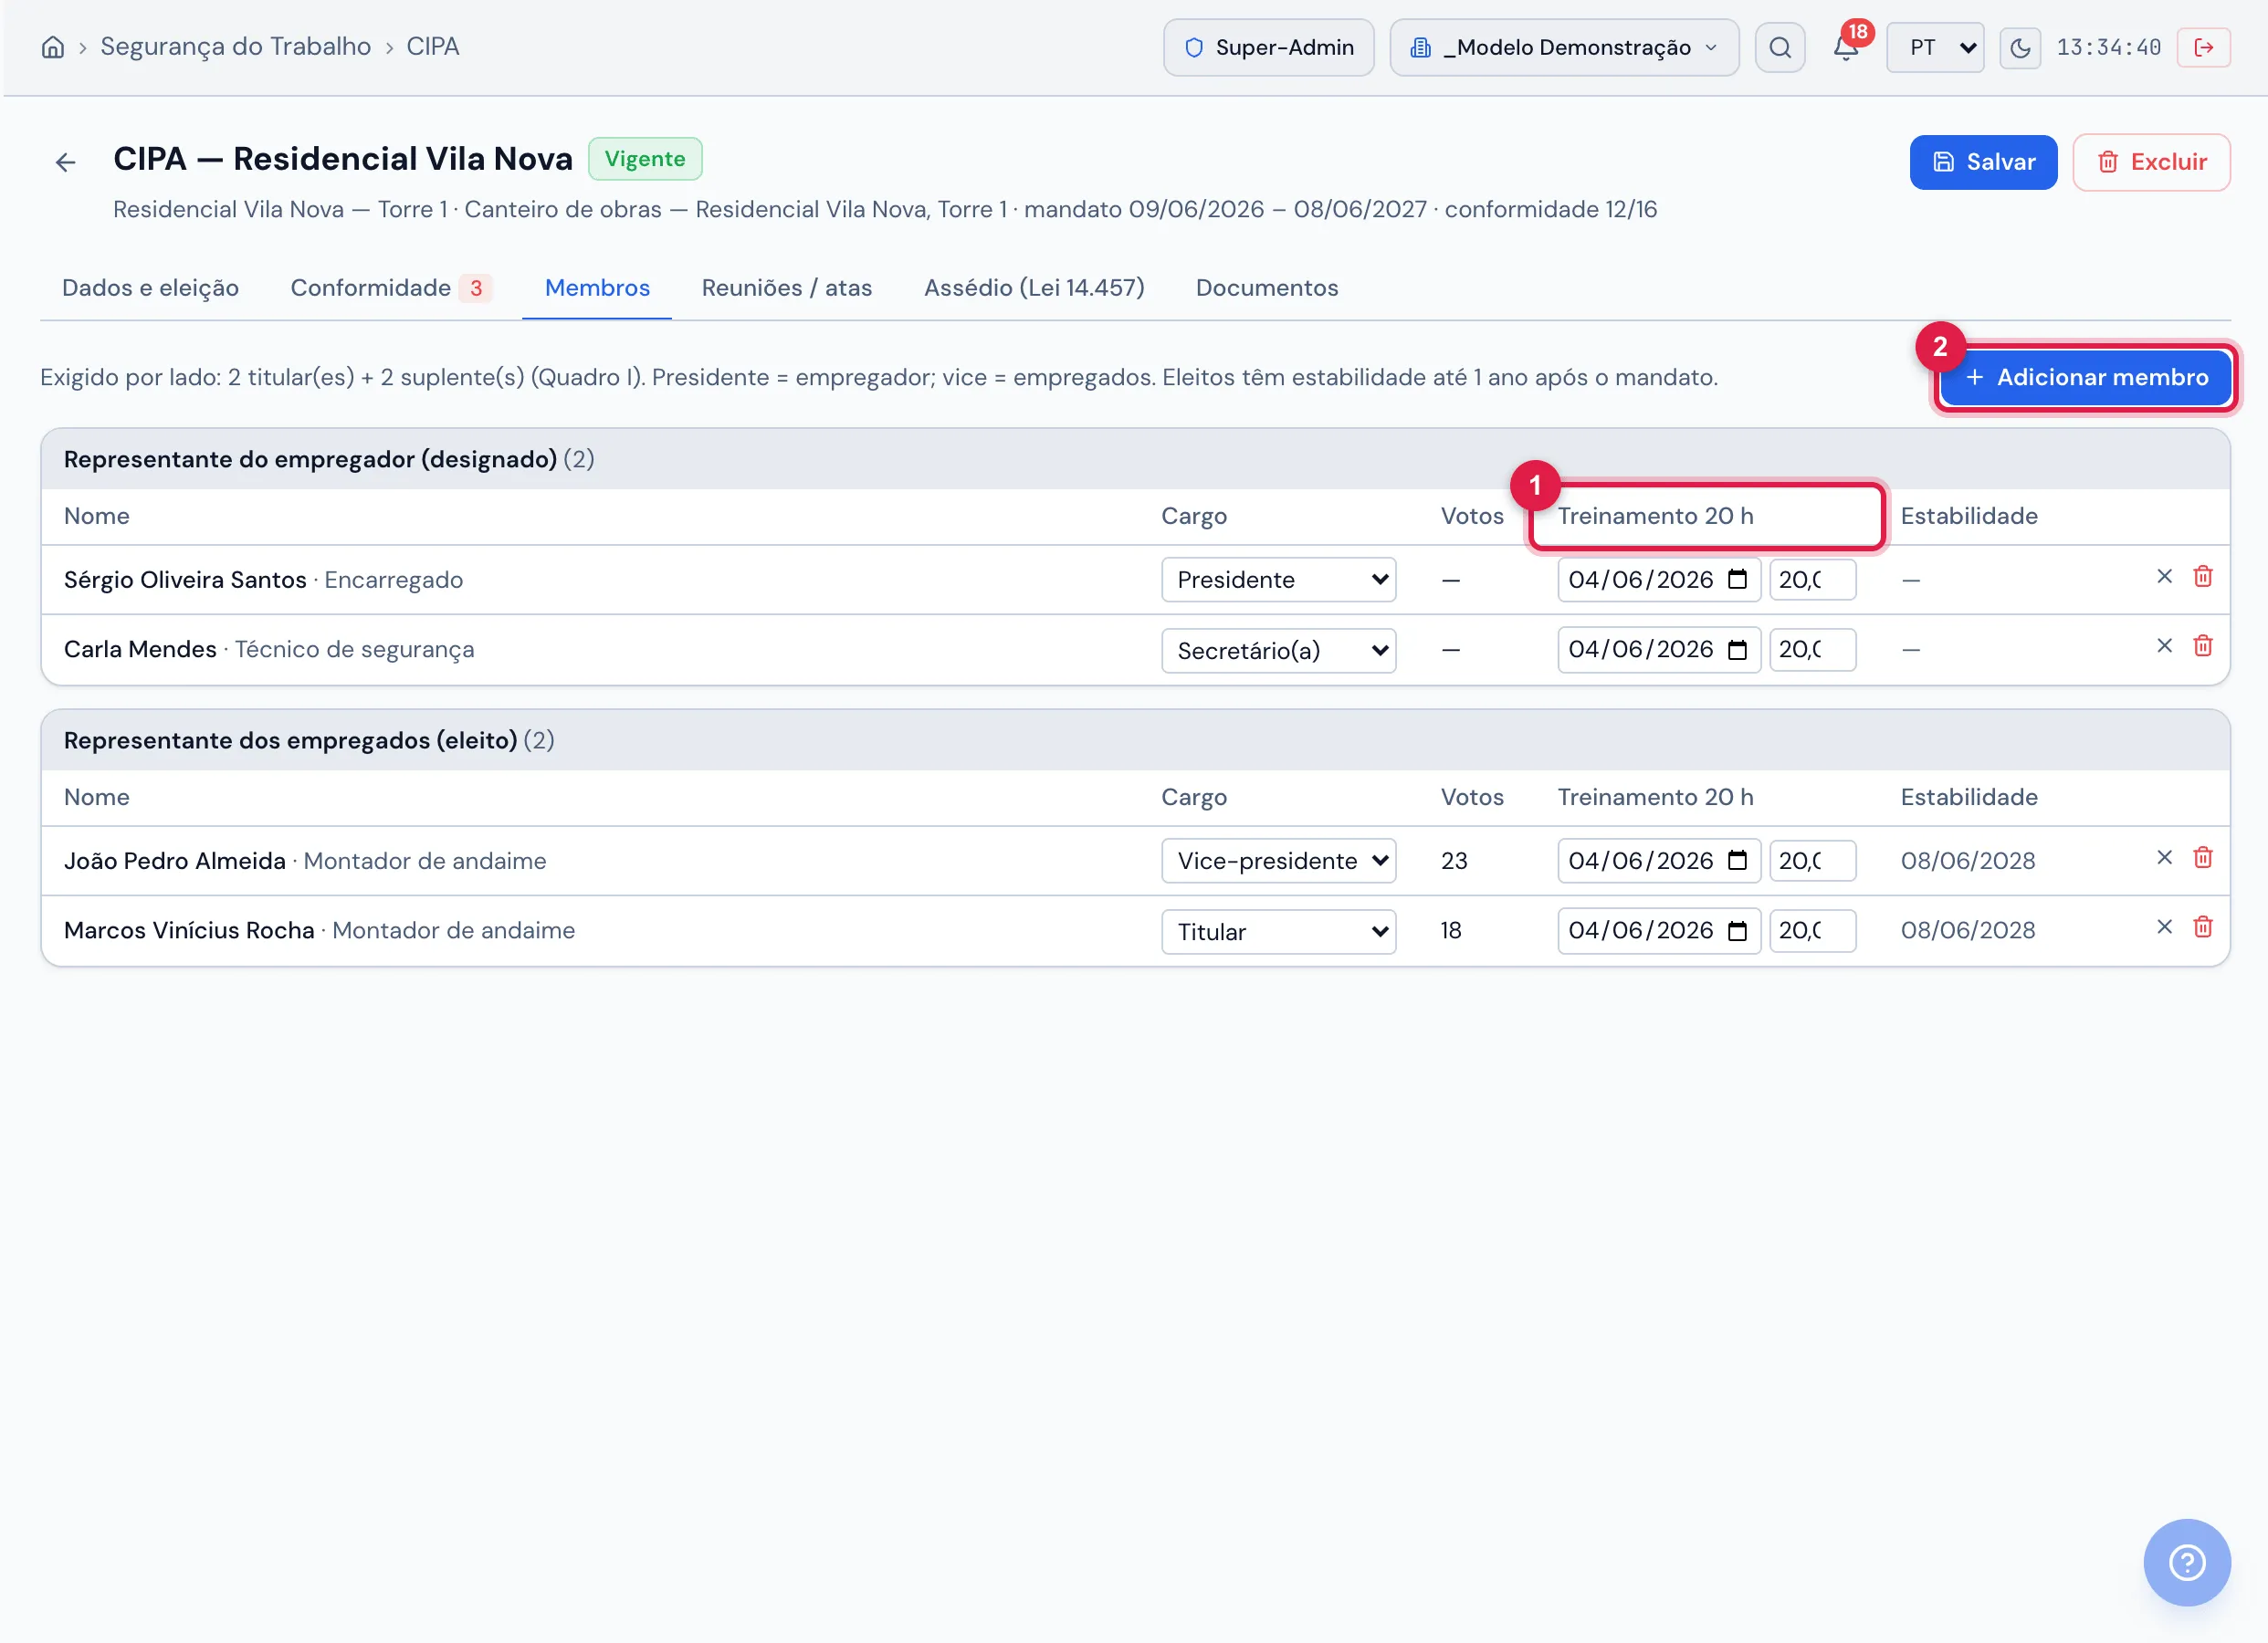Open the Assédio (Lei 14.457) tab

coord(1034,288)
